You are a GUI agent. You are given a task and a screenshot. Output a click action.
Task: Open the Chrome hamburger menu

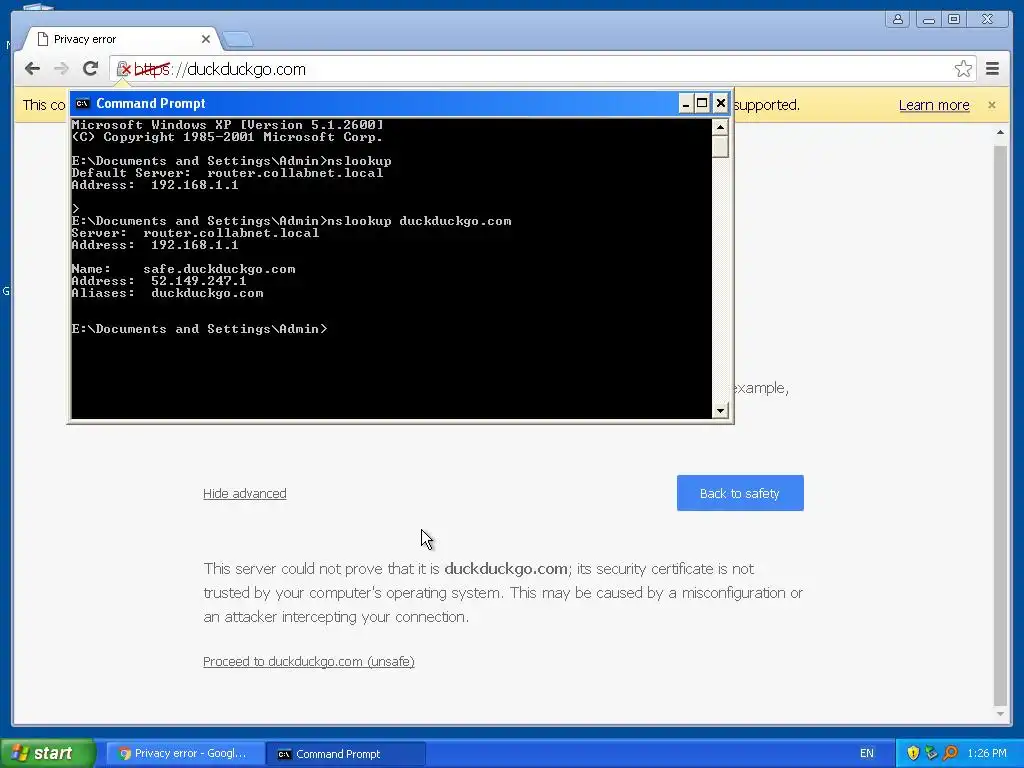click(x=993, y=69)
